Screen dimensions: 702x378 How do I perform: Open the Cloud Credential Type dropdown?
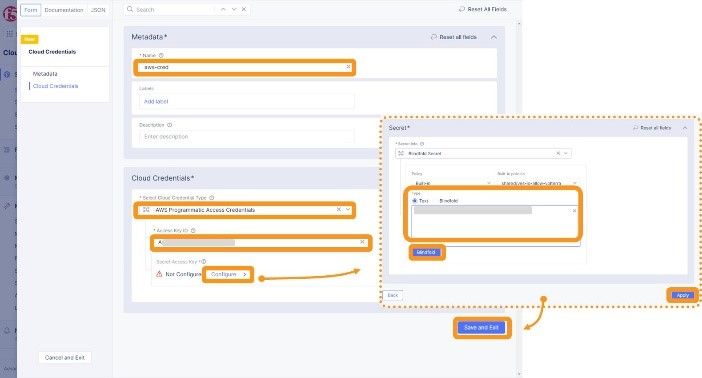(x=348, y=210)
